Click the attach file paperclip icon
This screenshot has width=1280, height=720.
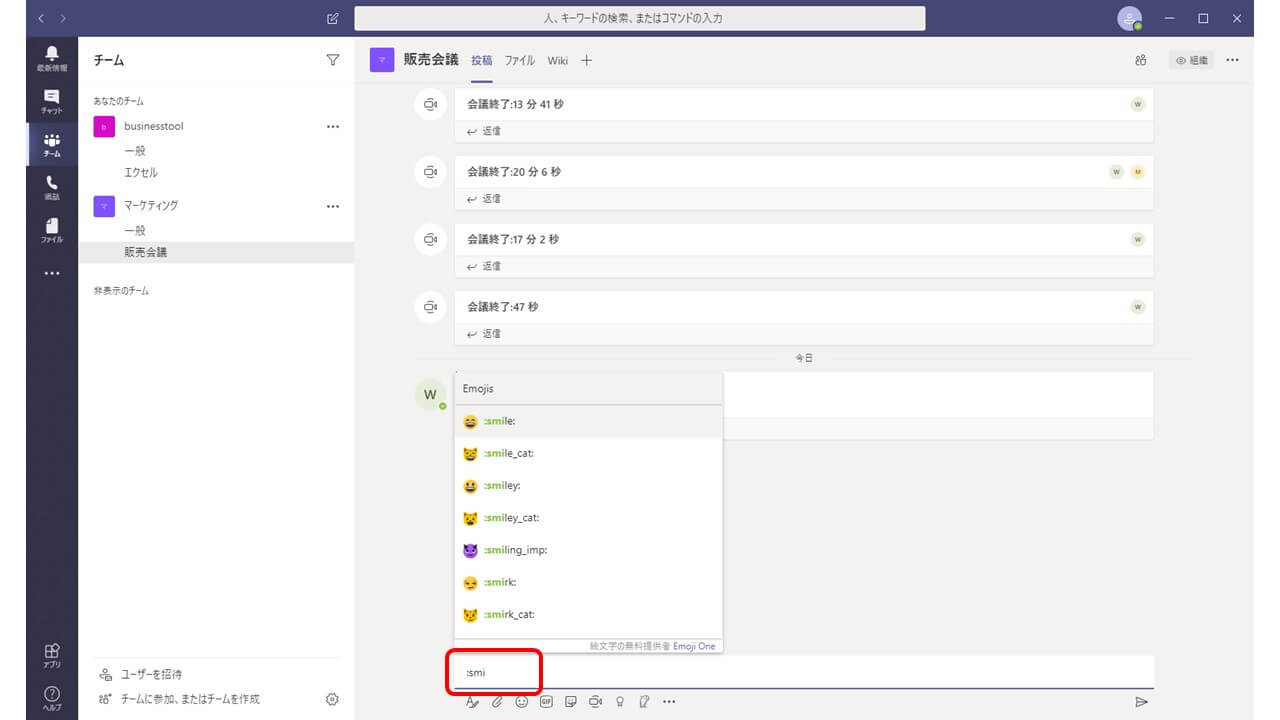497,702
